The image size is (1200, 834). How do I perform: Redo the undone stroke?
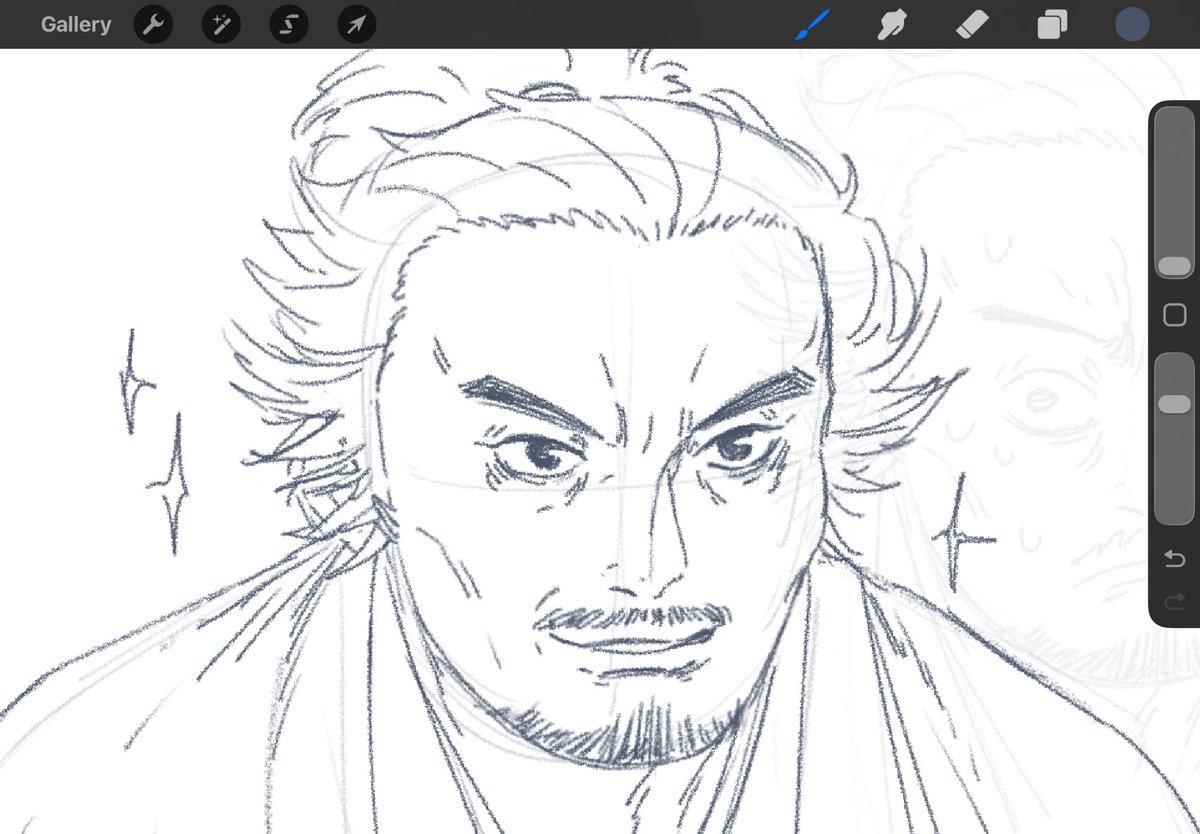pos(1175,601)
